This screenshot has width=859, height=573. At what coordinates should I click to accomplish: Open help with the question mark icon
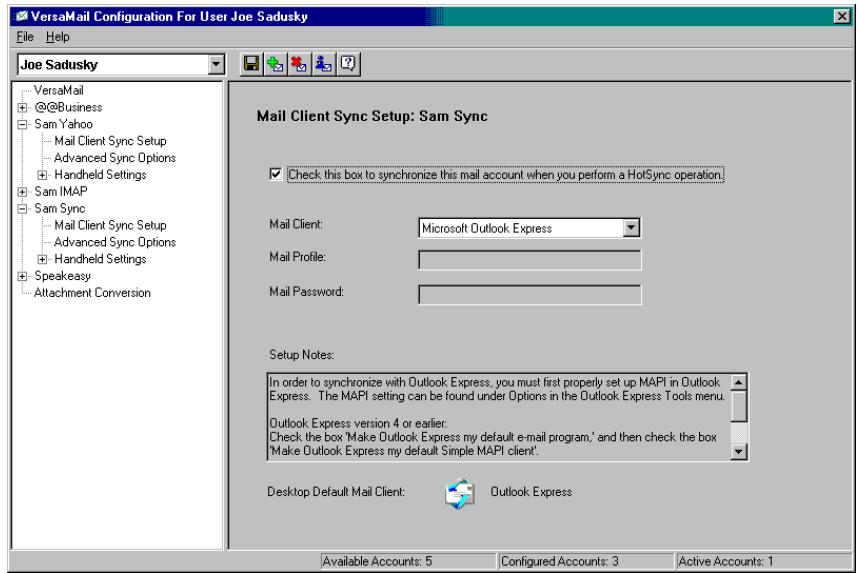(x=348, y=64)
